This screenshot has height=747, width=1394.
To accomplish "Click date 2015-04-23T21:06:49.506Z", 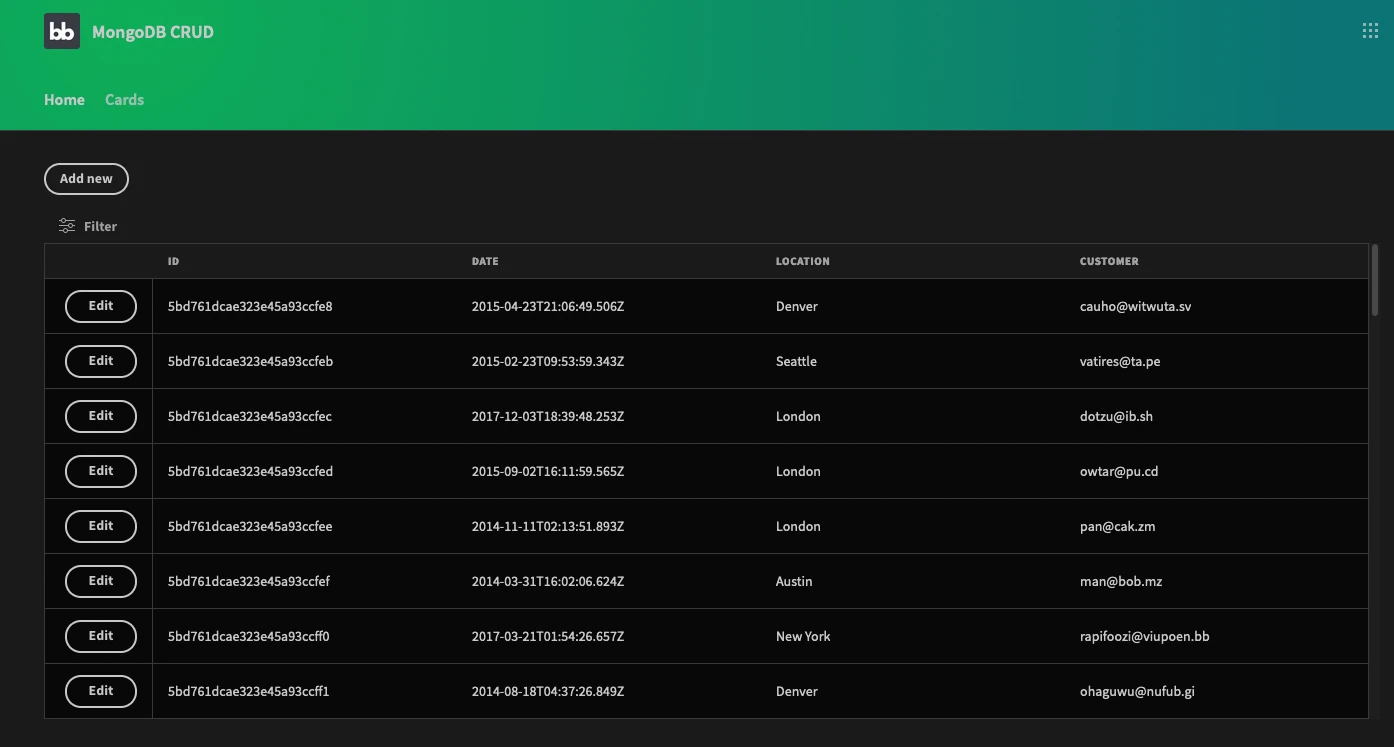I will pyautogui.click(x=548, y=306).
